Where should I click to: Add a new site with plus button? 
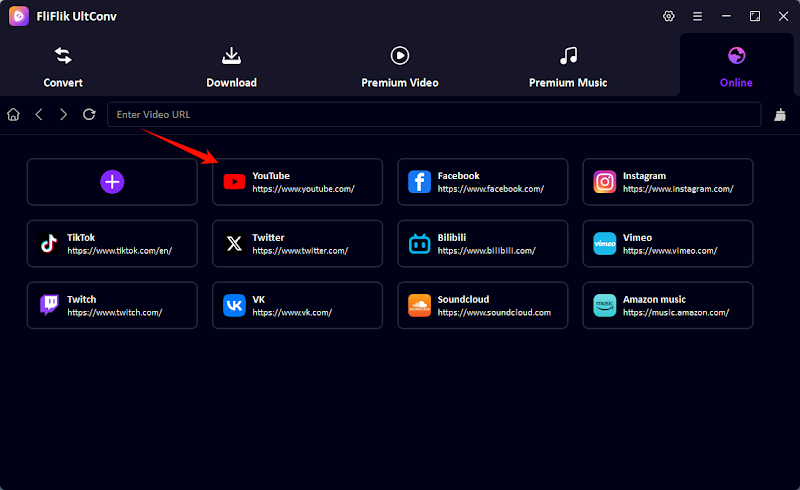coord(112,182)
